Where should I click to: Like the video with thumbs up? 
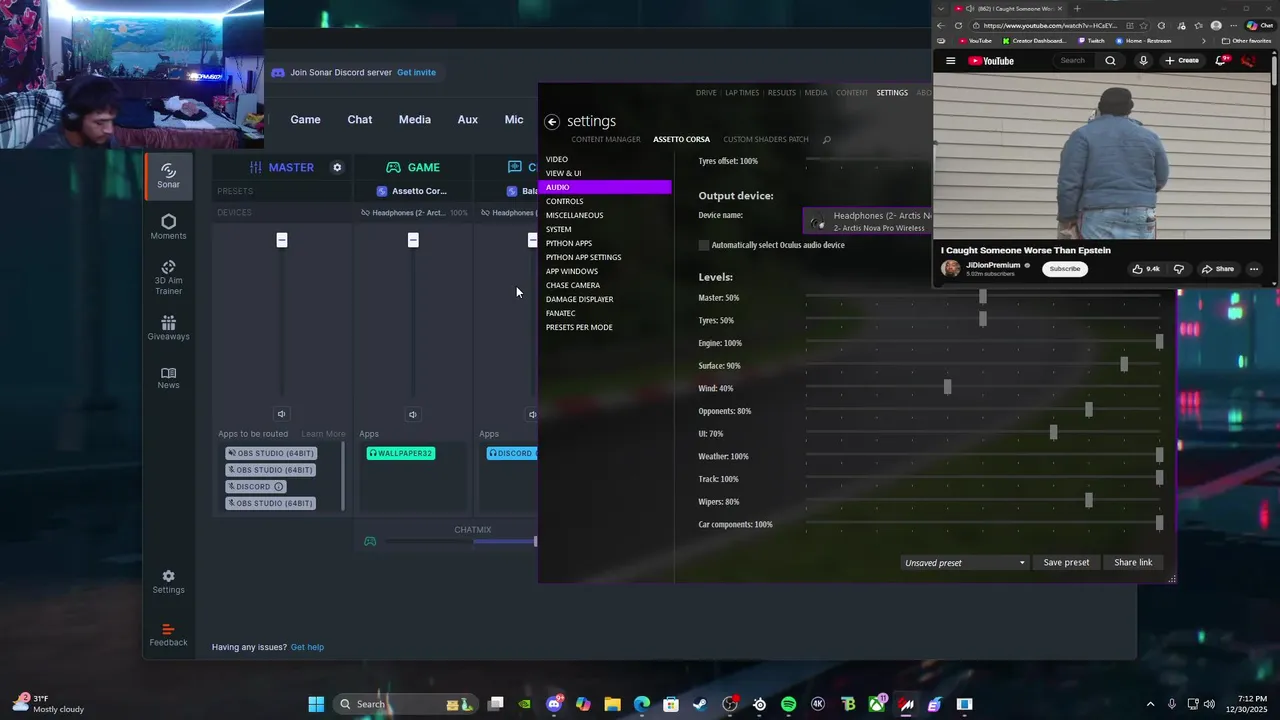coord(1145,269)
